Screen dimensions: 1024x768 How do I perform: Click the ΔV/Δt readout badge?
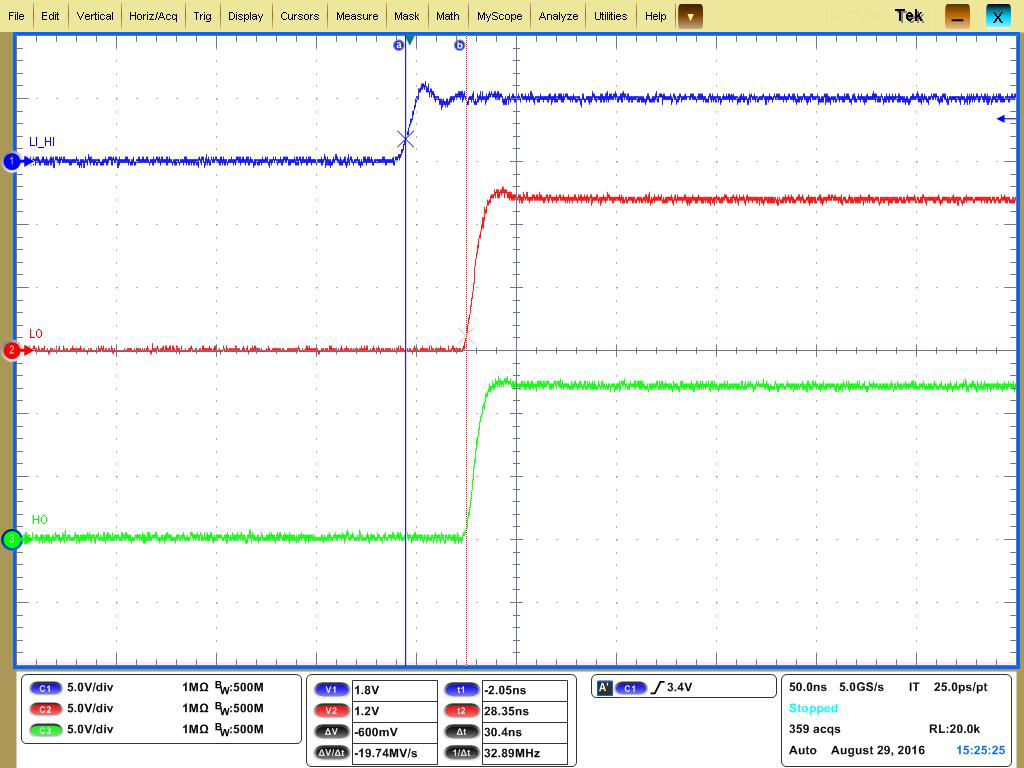[330, 751]
